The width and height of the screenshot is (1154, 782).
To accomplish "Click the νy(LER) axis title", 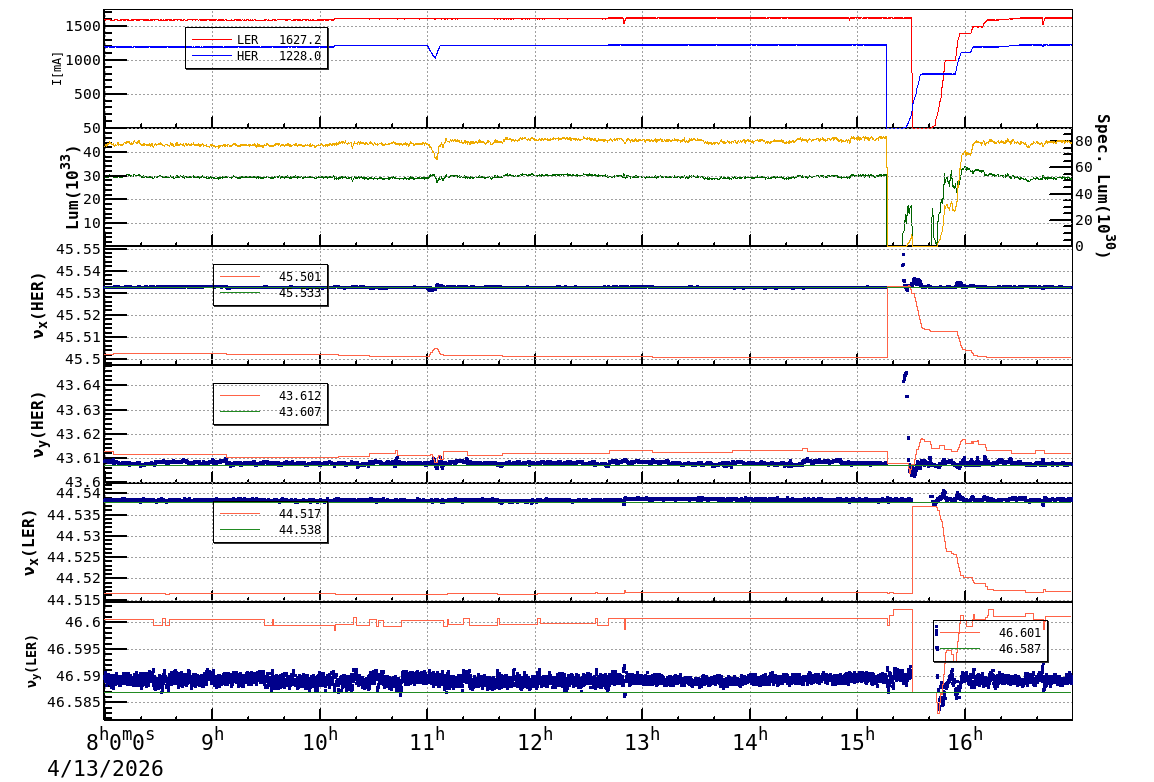I will pyautogui.click(x=32, y=660).
